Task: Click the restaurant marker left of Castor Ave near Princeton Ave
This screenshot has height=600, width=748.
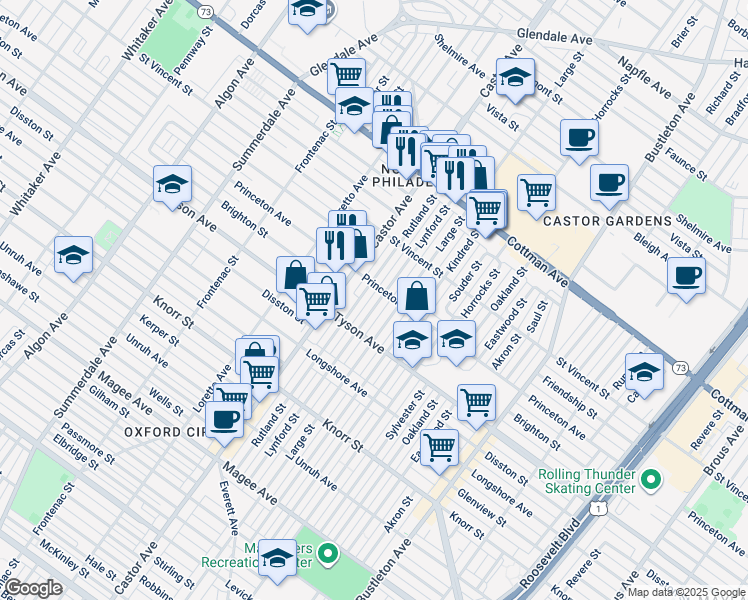Action: pos(336,247)
